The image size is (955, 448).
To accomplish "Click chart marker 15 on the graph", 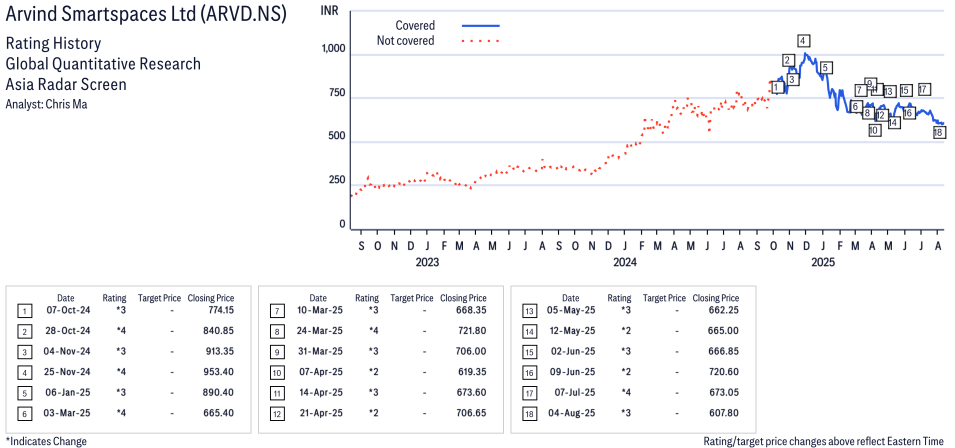I will [906, 90].
